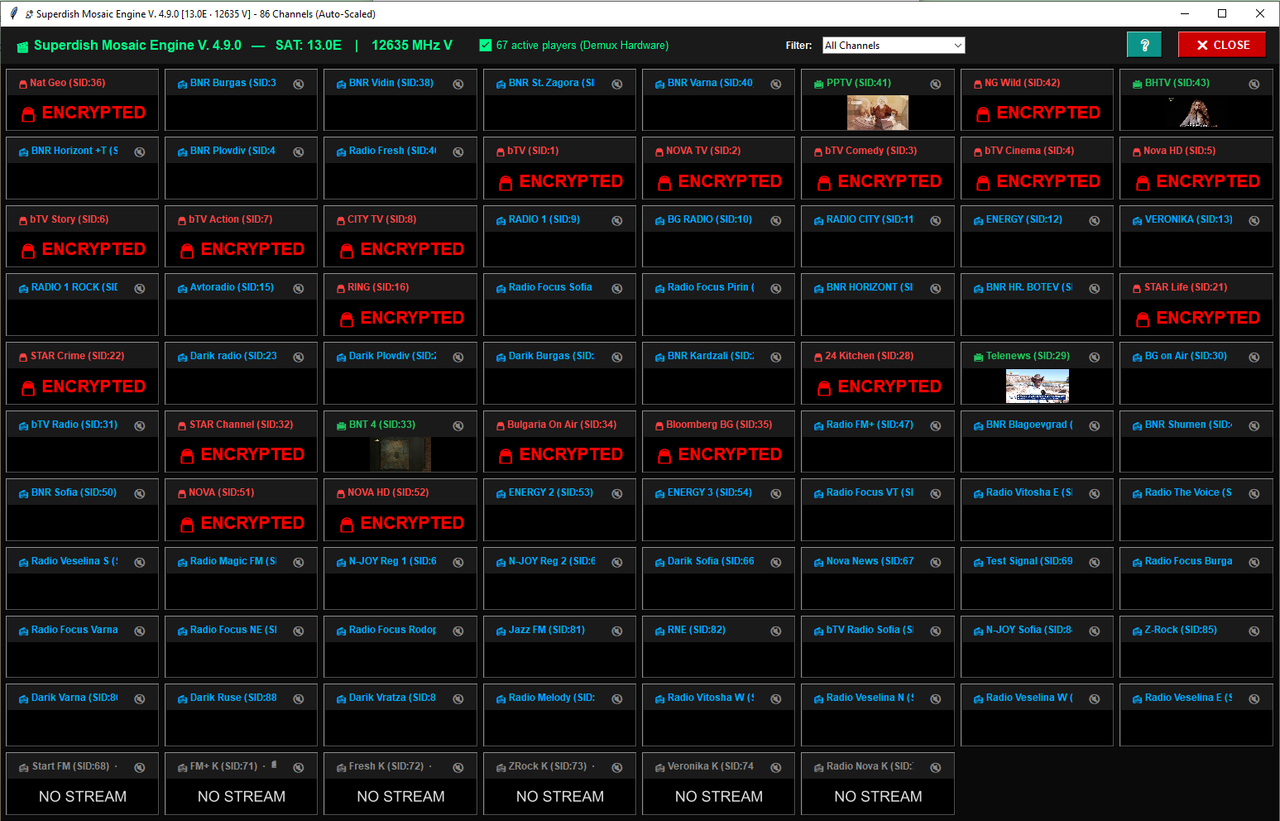Toggle mute on the Nova News card
This screenshot has height=821, width=1280.
click(935, 563)
